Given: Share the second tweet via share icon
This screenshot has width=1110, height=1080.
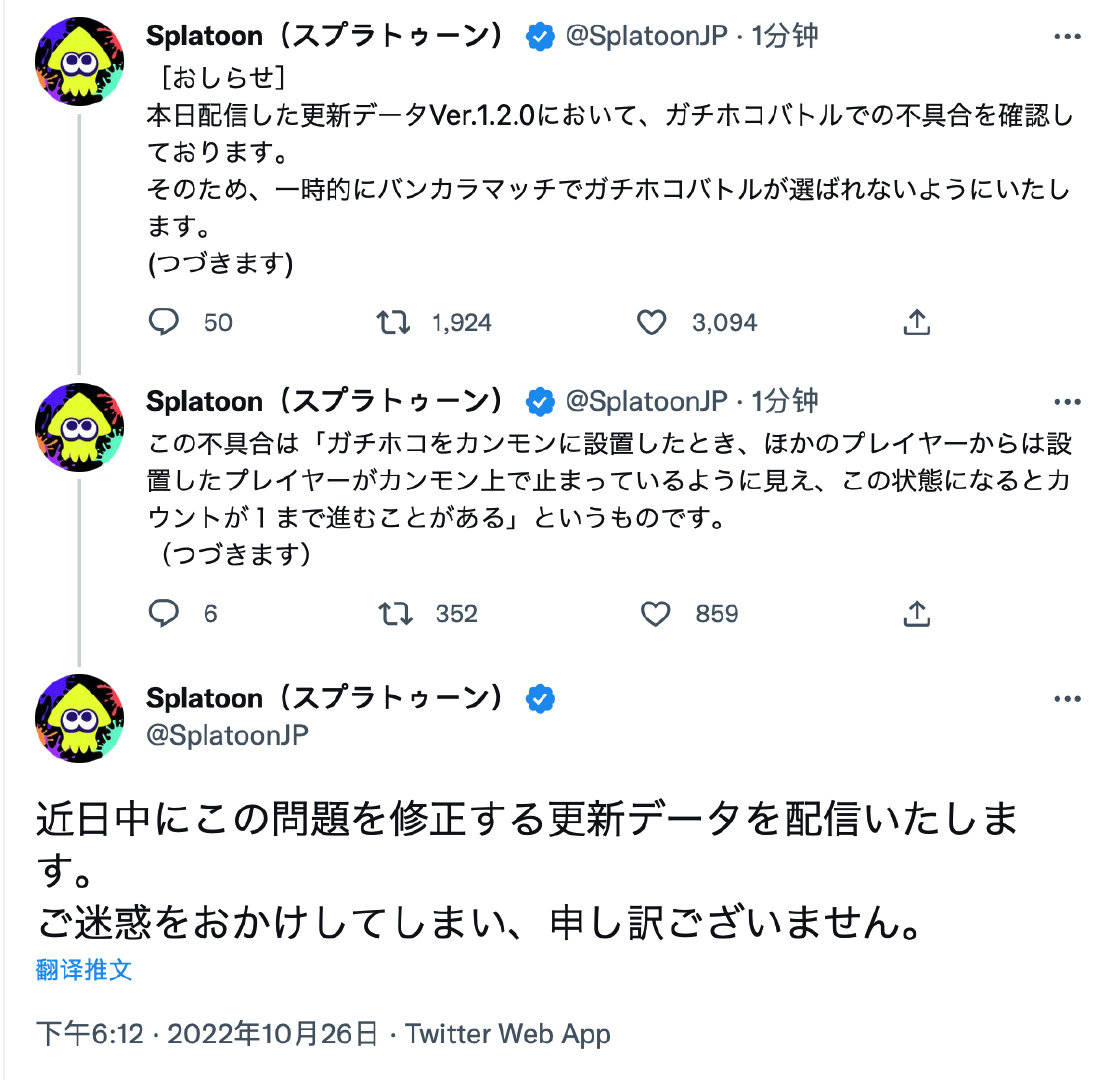Looking at the screenshot, I should click(916, 613).
